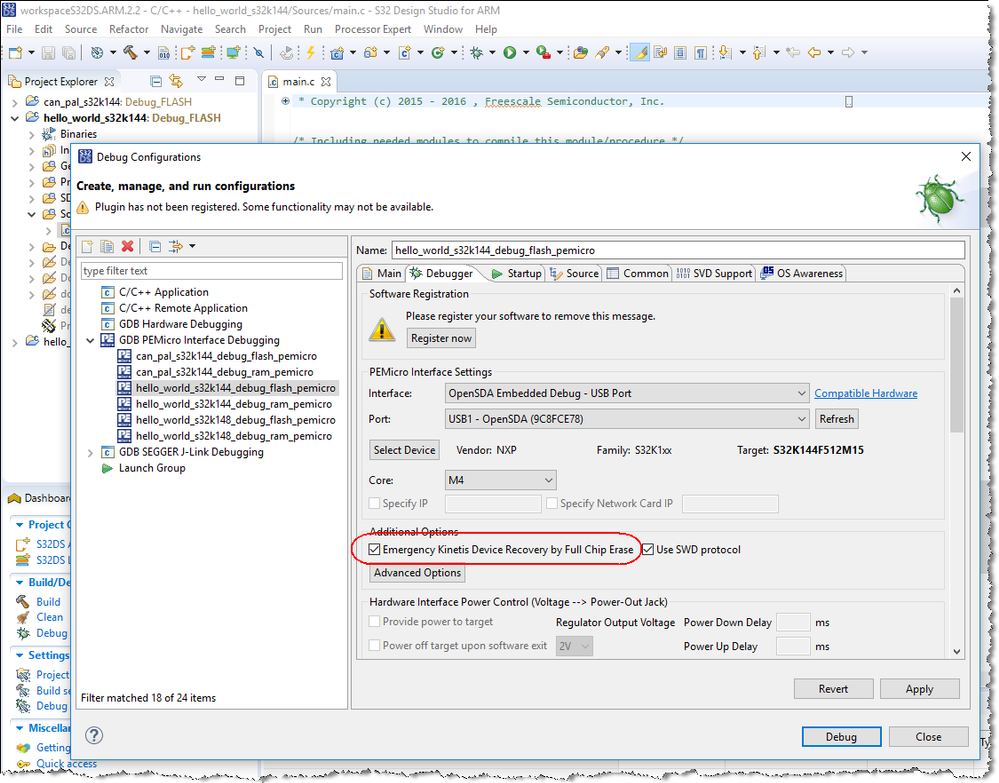The width and height of the screenshot is (999, 783).
Task: Build the project using the hammer icon
Action: click(x=131, y=52)
